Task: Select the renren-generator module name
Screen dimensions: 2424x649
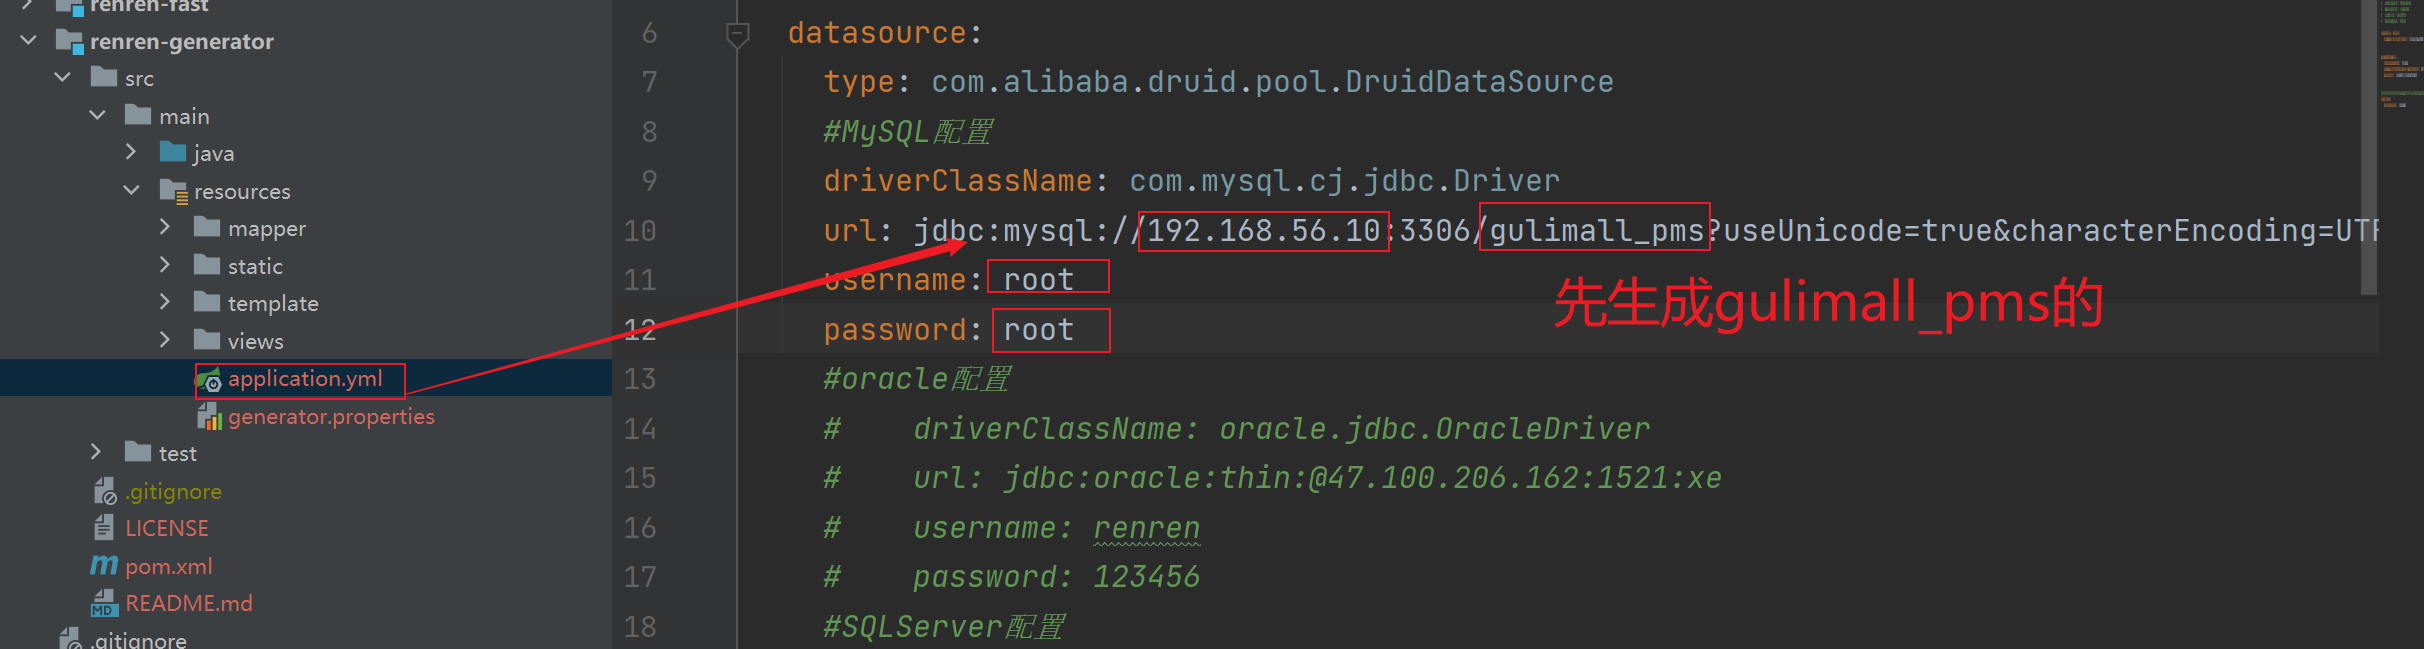Action: click(x=182, y=41)
